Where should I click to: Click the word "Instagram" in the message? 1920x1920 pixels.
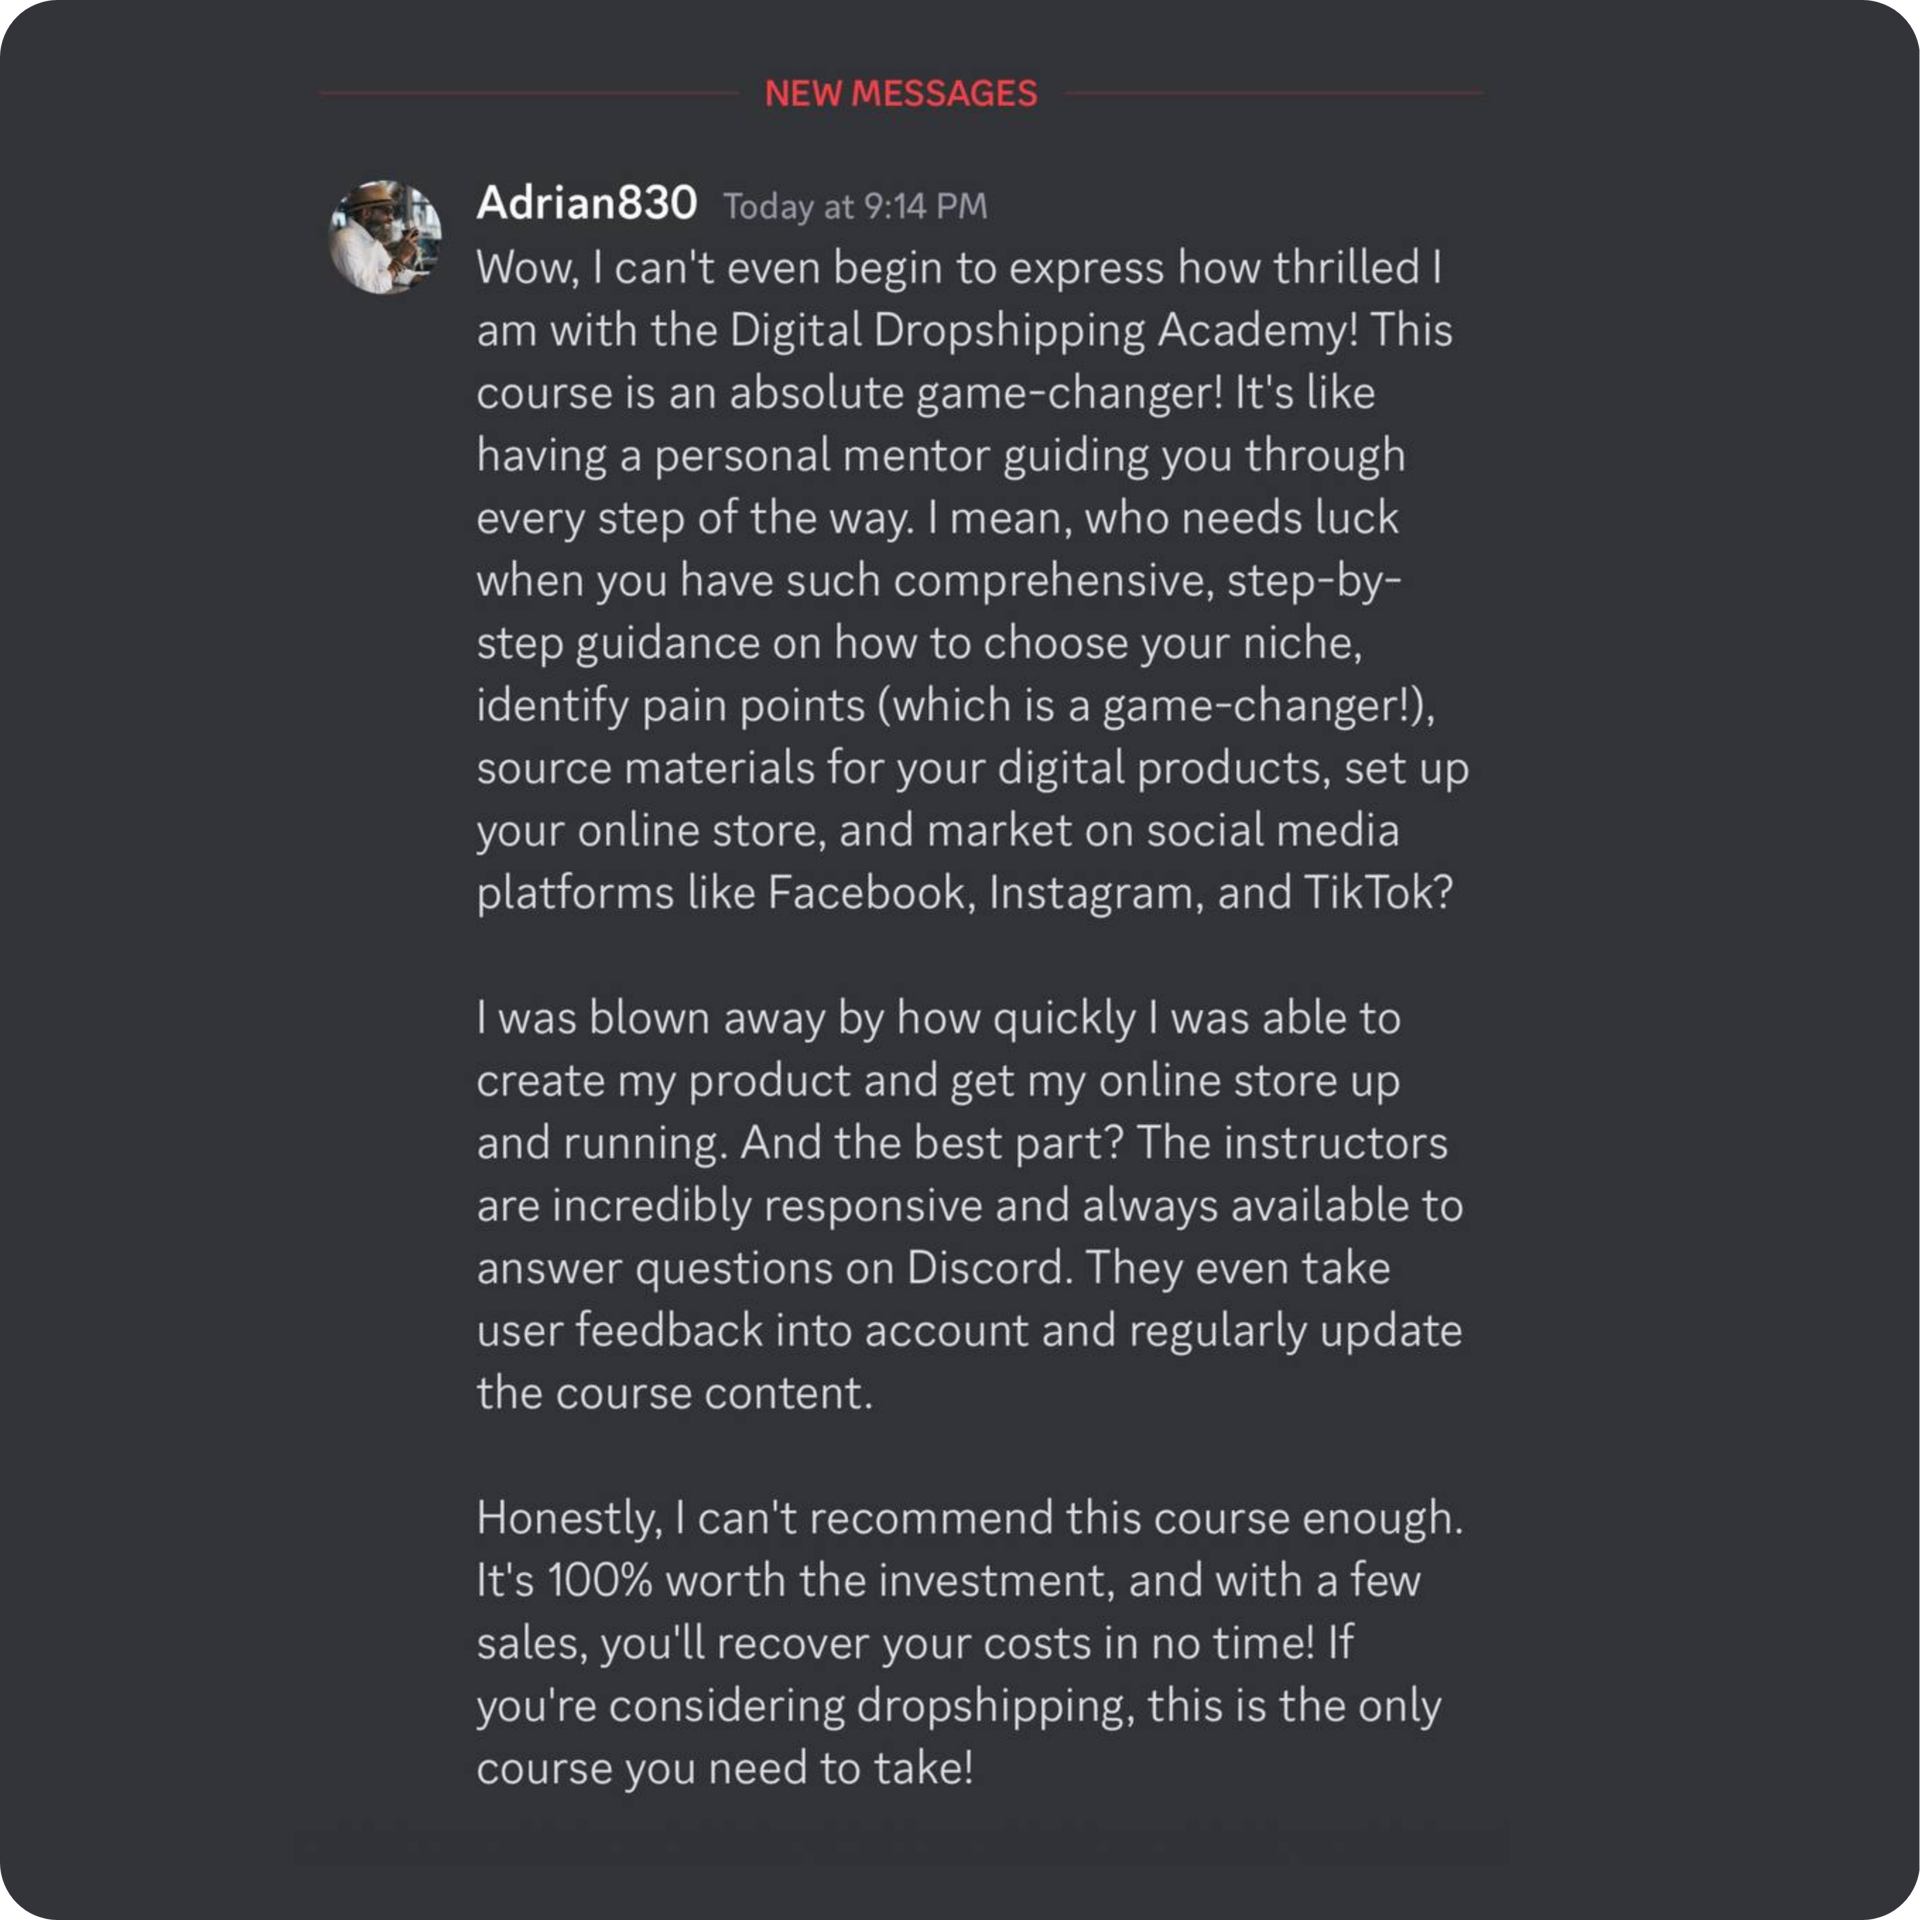coord(1096,894)
